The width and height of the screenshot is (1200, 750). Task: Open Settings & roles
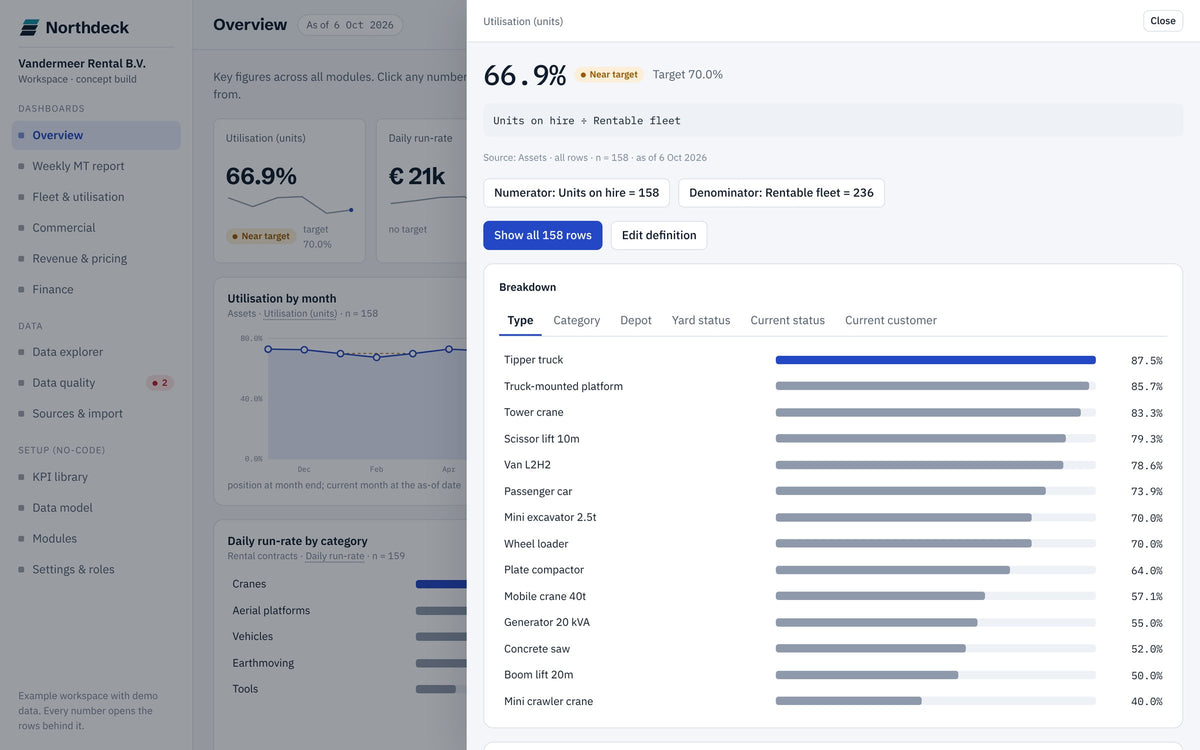[96, 570]
